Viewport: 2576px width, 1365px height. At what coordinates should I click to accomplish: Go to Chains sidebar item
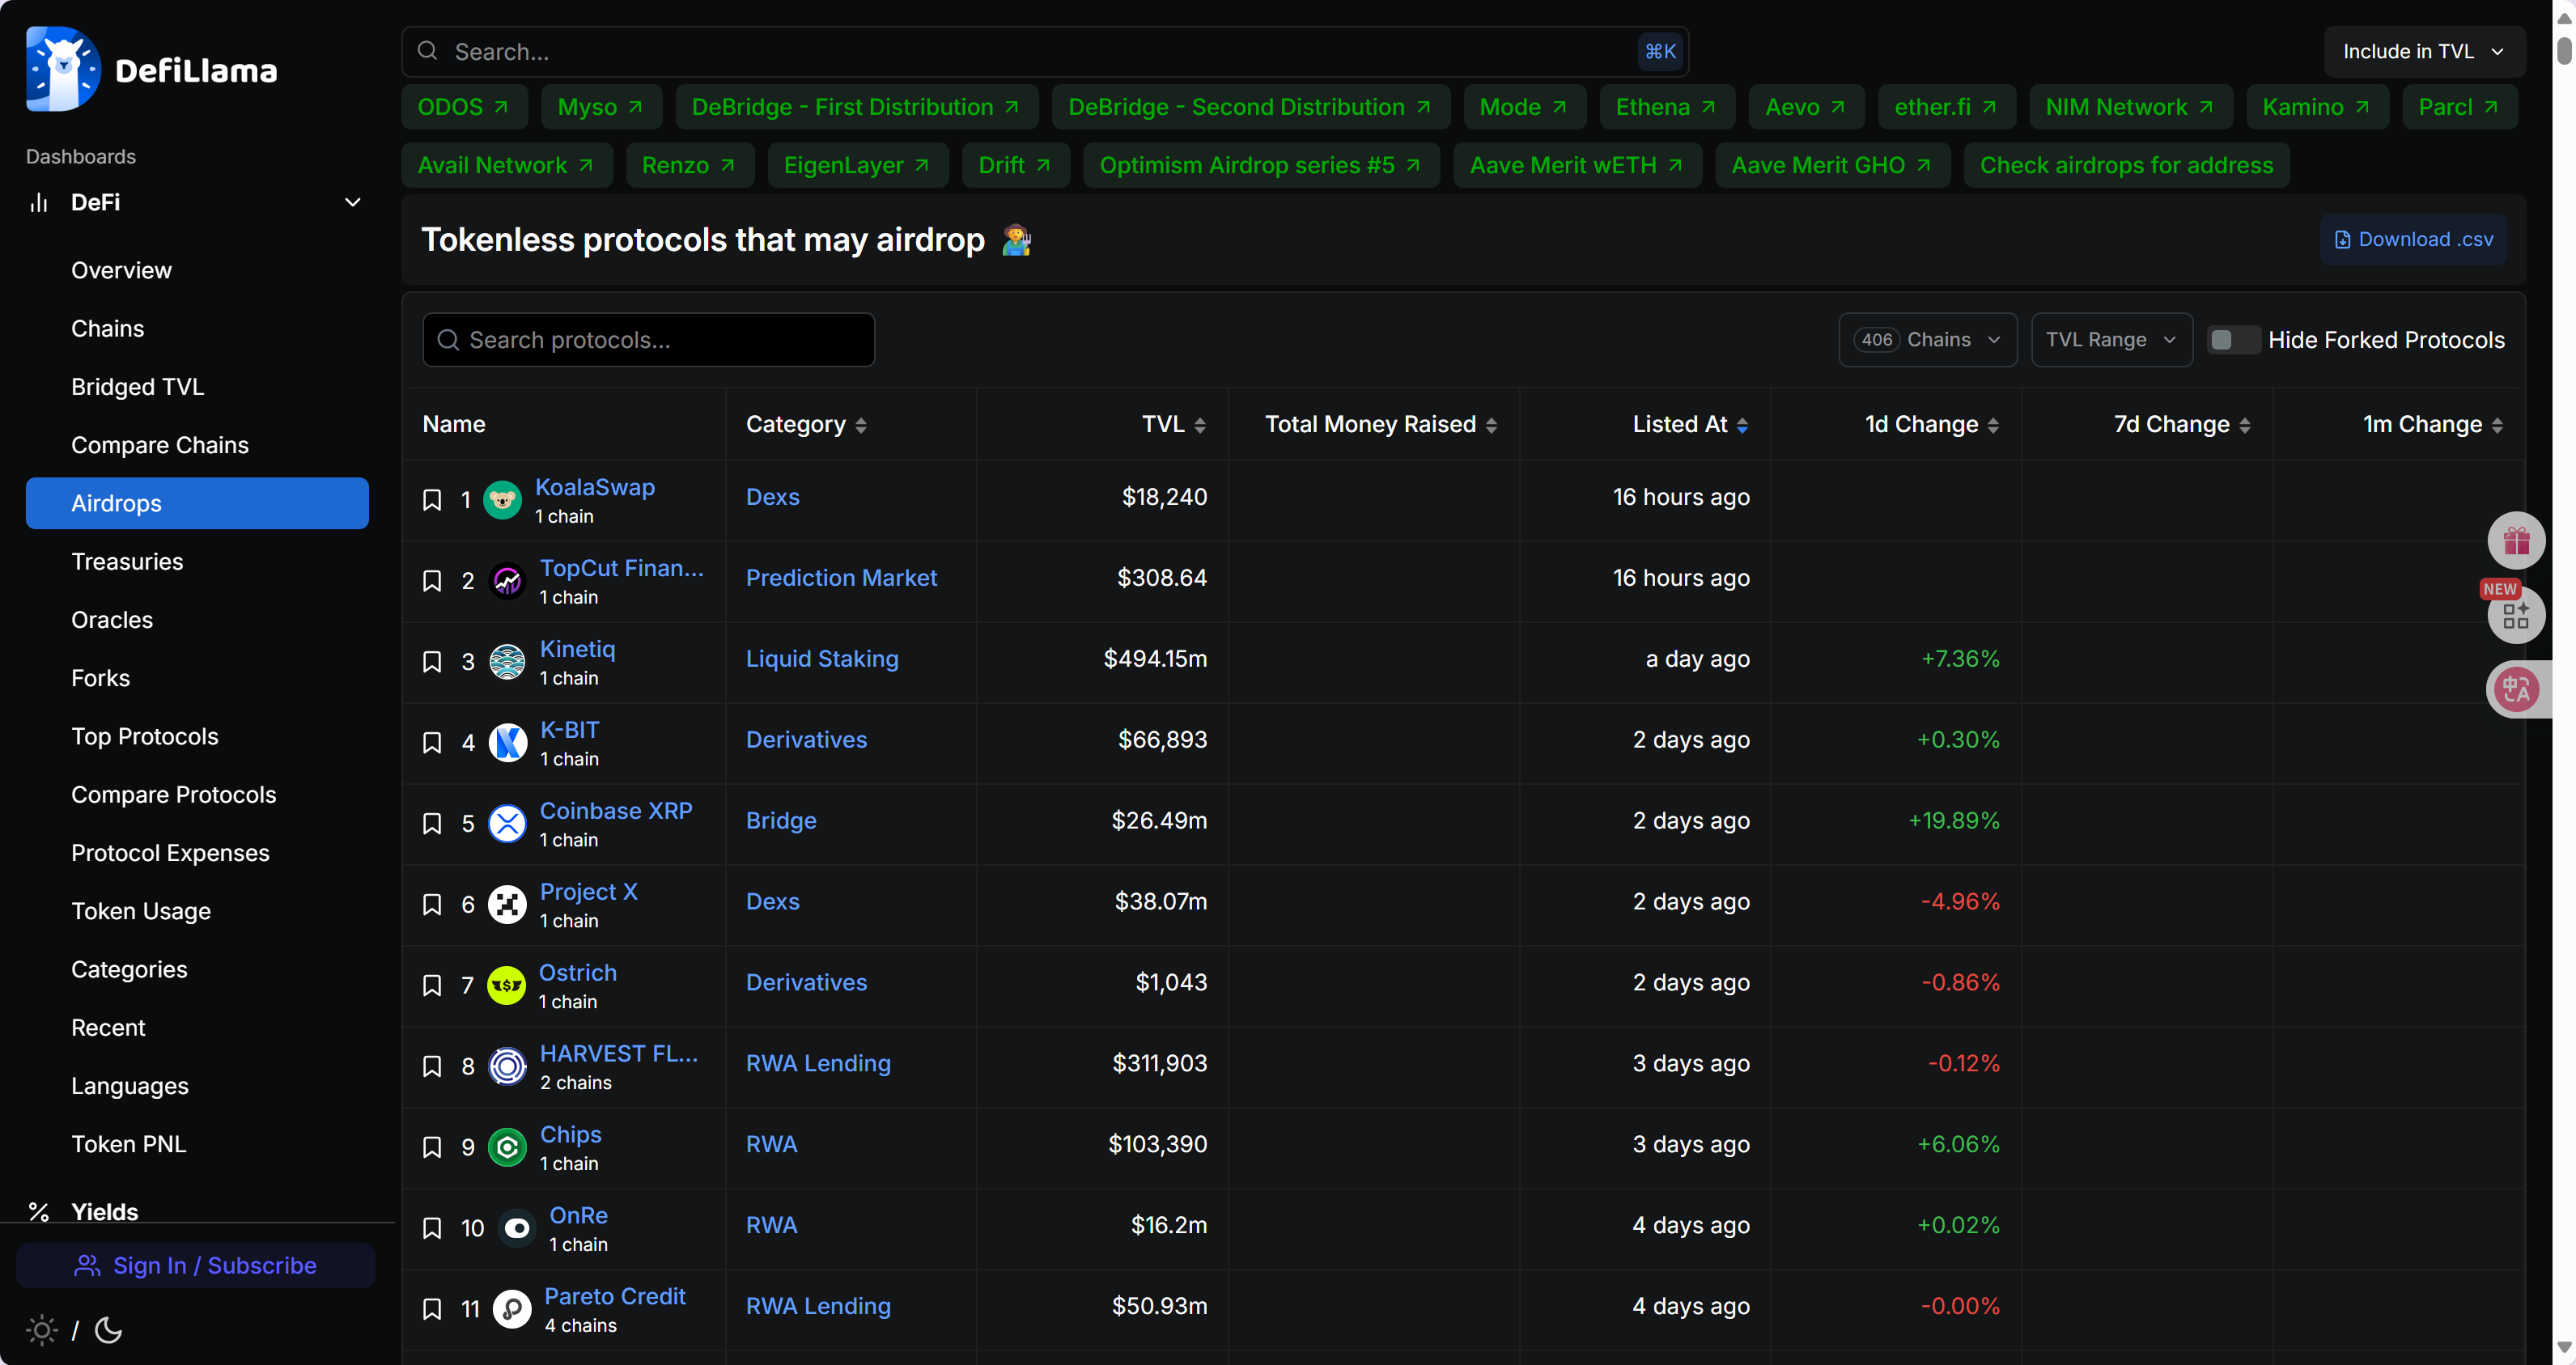107,329
